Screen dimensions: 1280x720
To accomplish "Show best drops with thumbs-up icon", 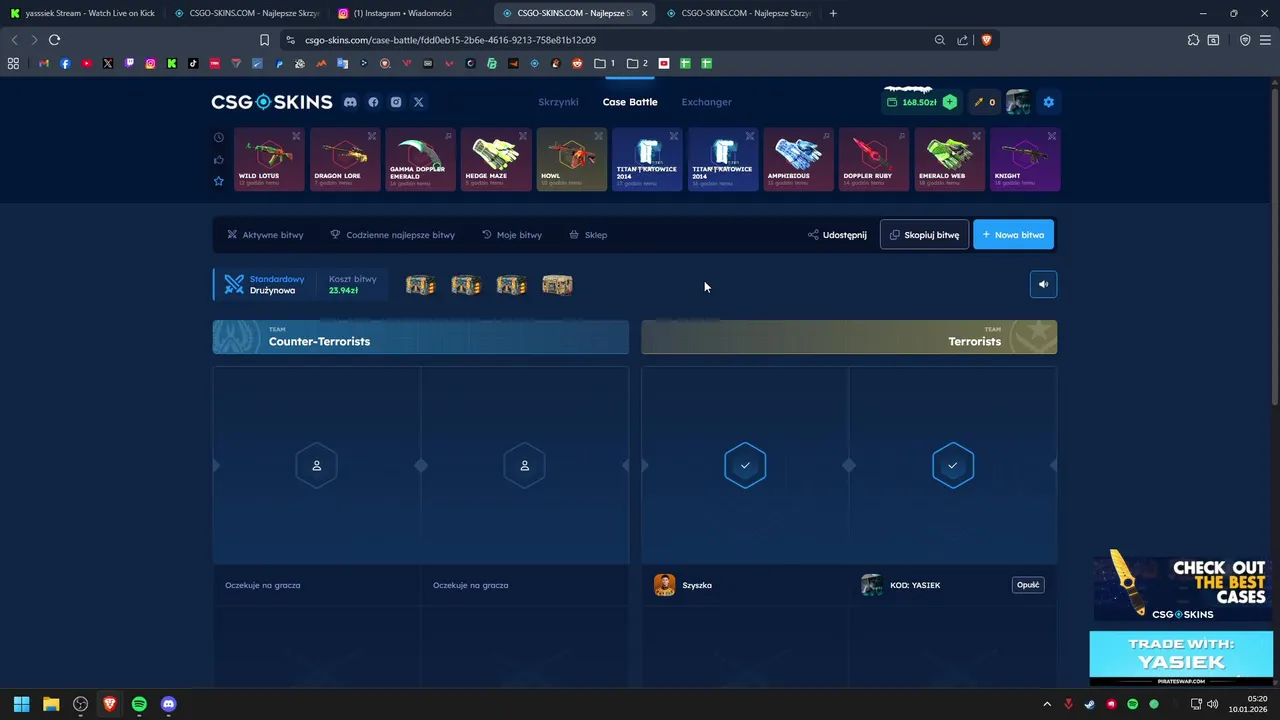I will click(x=219, y=160).
